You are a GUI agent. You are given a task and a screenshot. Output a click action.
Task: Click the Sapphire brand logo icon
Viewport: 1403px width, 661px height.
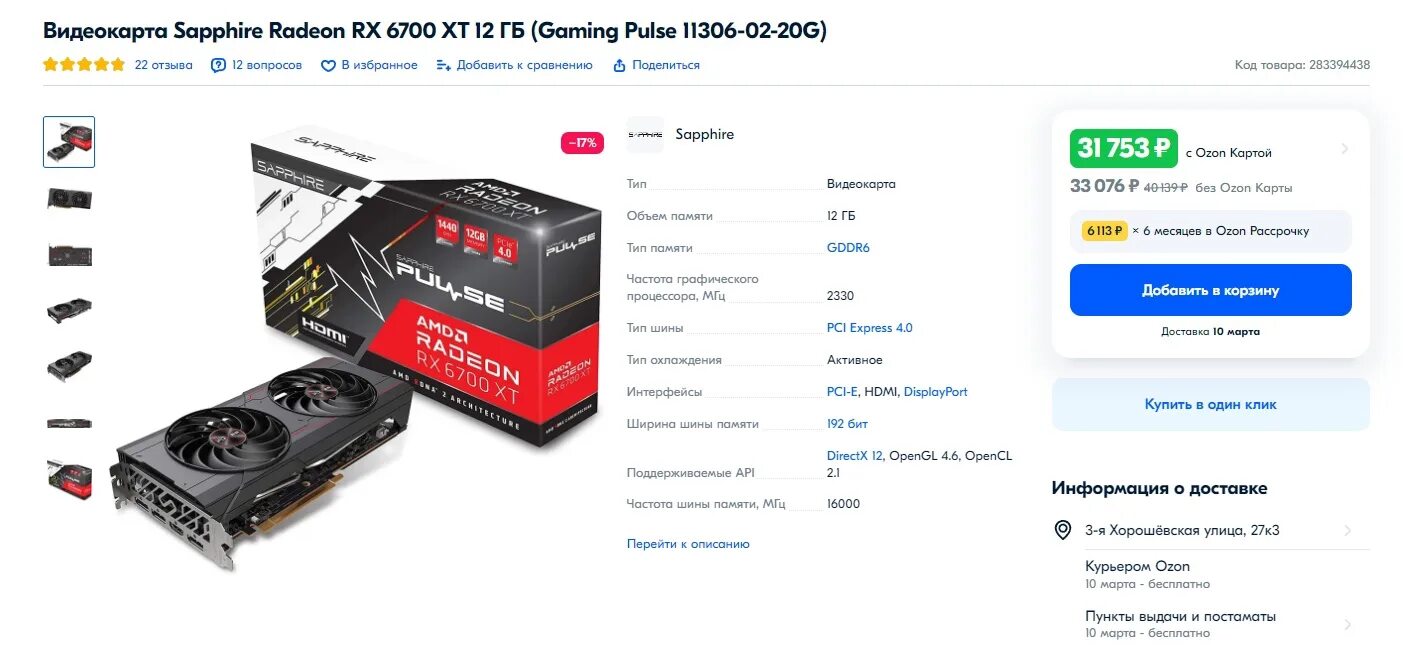click(x=645, y=134)
